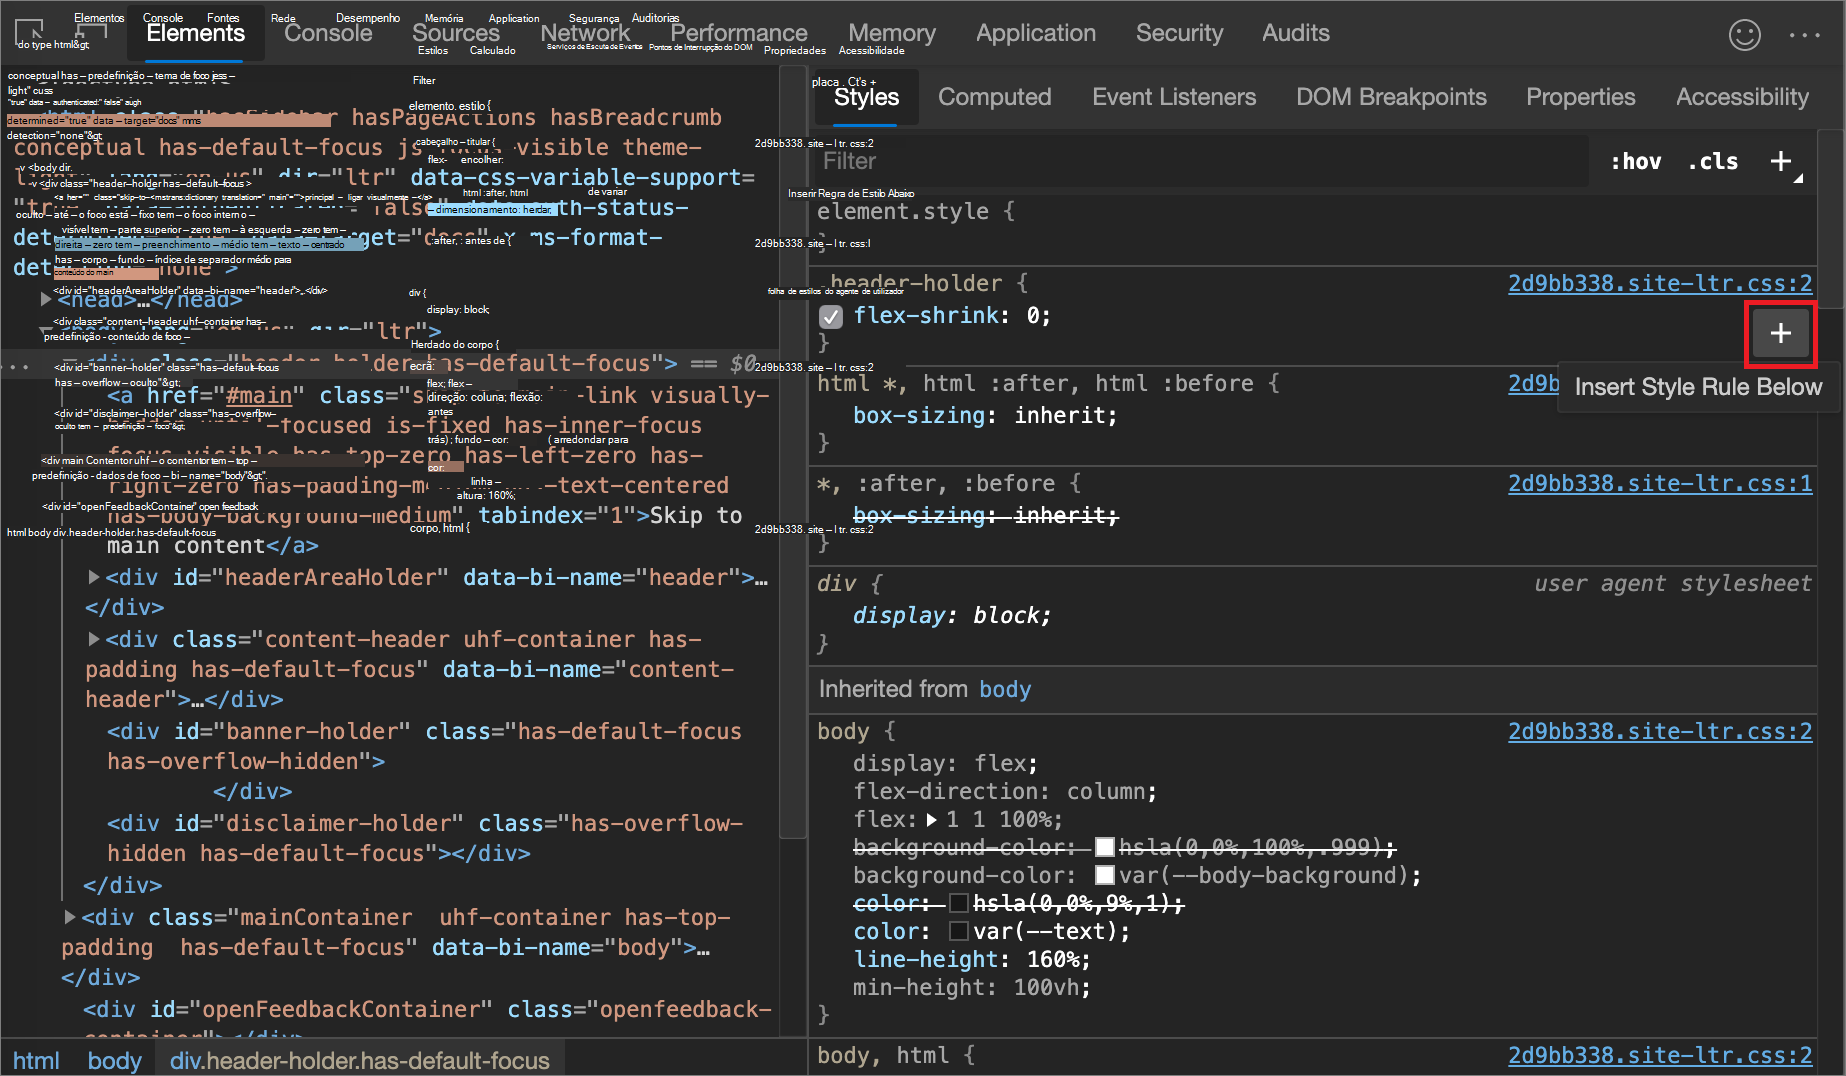The width and height of the screenshot is (1846, 1076).
Task: Click the red-boxed Insert Style Rule Below plus
Action: [x=1780, y=334]
